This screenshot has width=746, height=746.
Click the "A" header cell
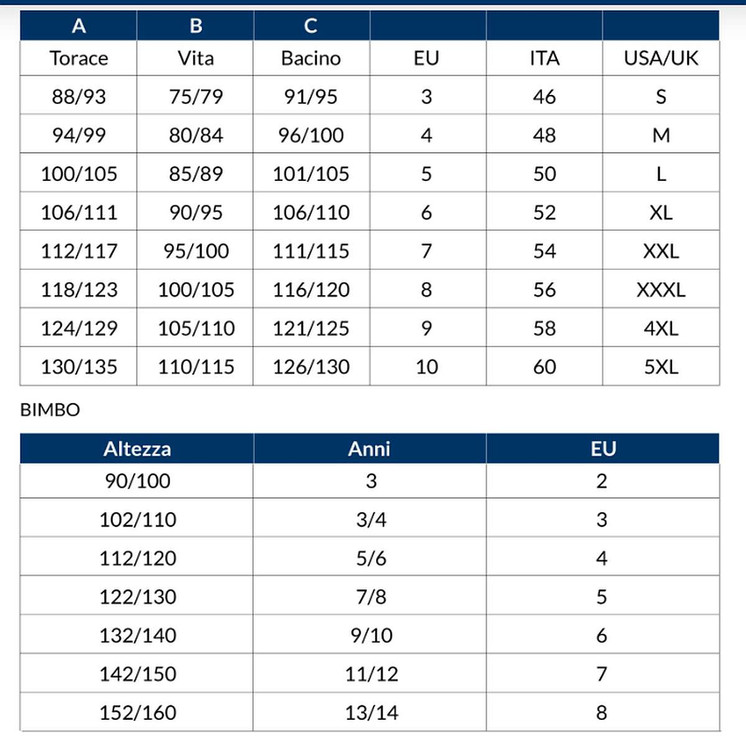pos(79,26)
